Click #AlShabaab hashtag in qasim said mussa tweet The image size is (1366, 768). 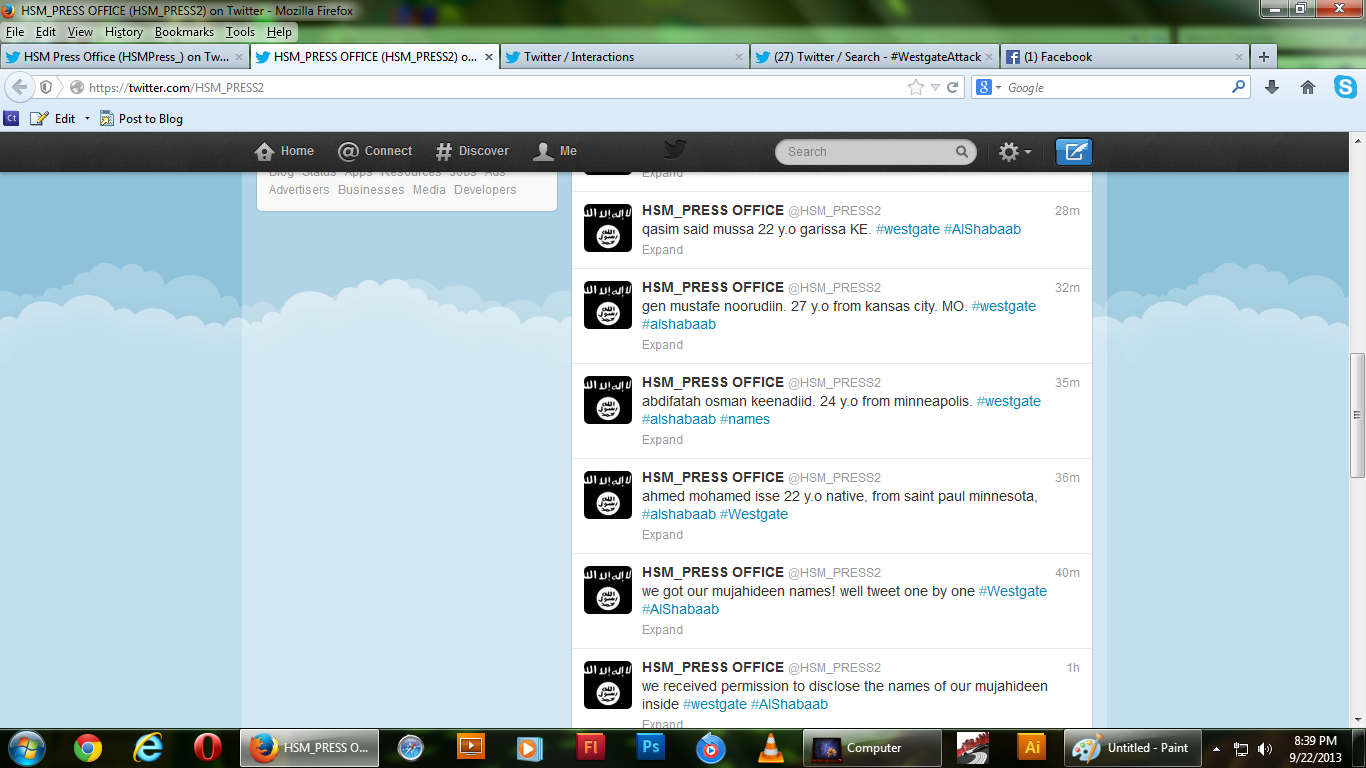(x=982, y=229)
